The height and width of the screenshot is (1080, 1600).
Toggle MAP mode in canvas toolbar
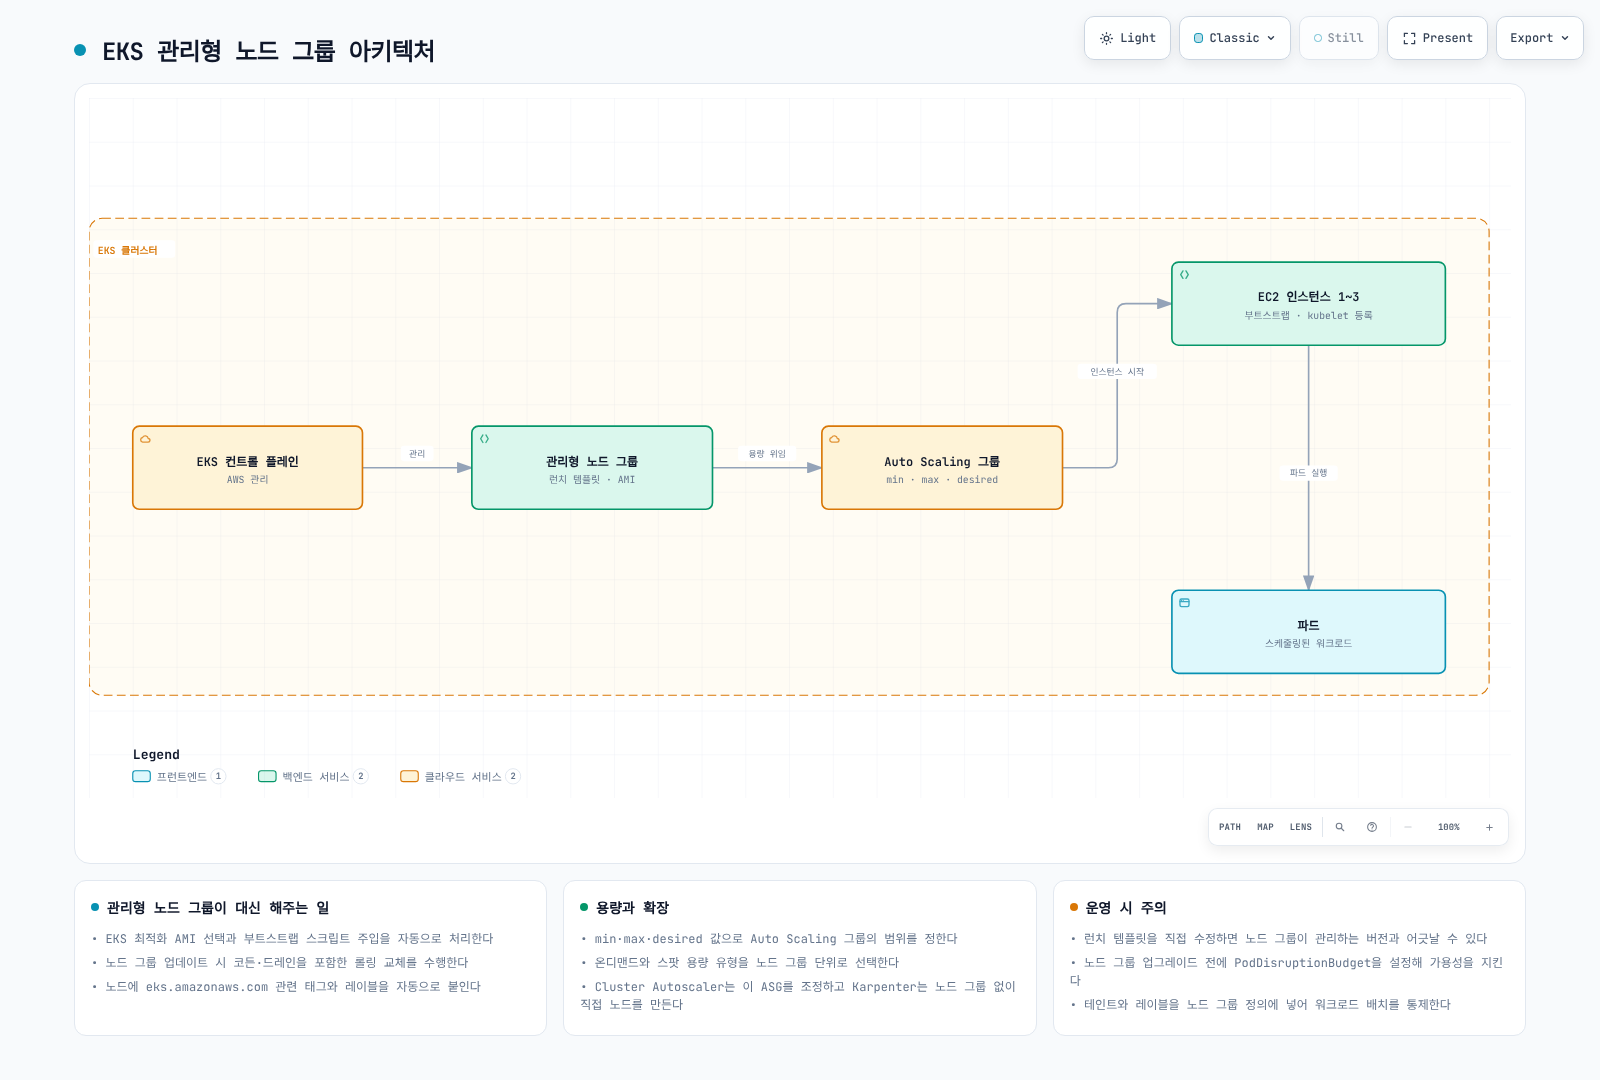(1265, 827)
